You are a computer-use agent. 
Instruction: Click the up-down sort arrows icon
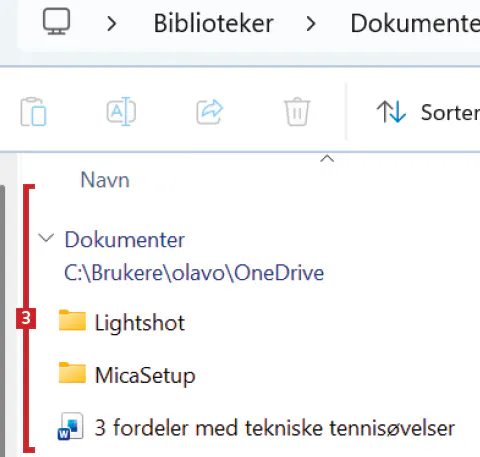point(391,112)
